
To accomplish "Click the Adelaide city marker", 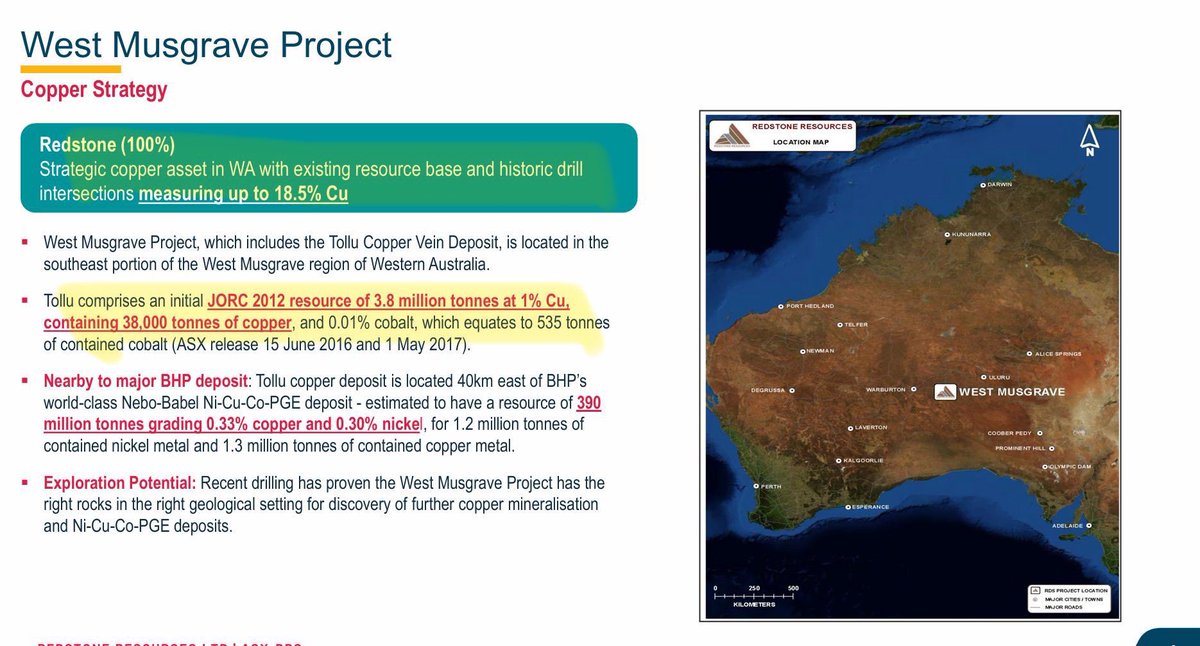I will 1088,525.
